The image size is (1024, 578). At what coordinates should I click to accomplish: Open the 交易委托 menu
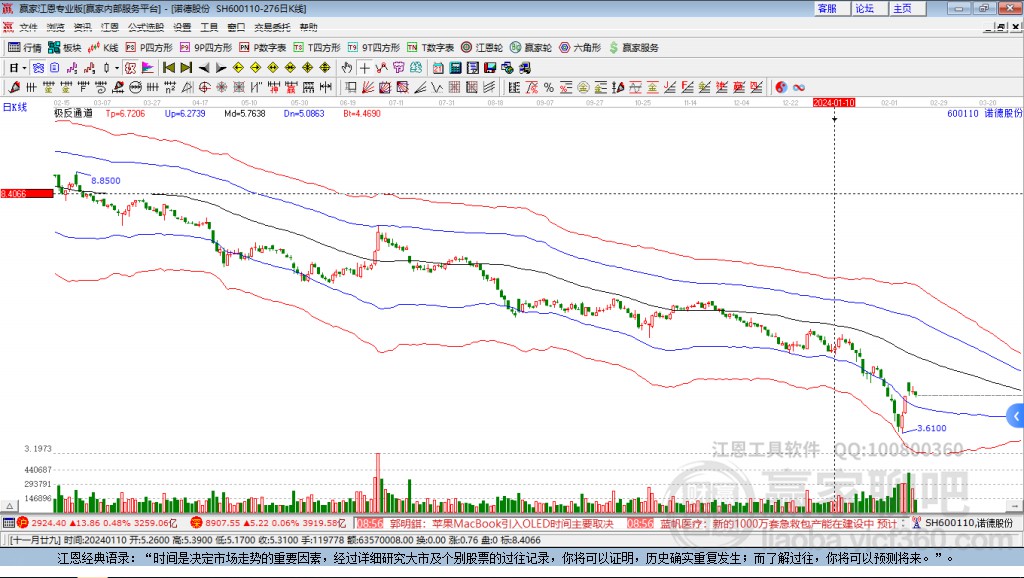272,27
